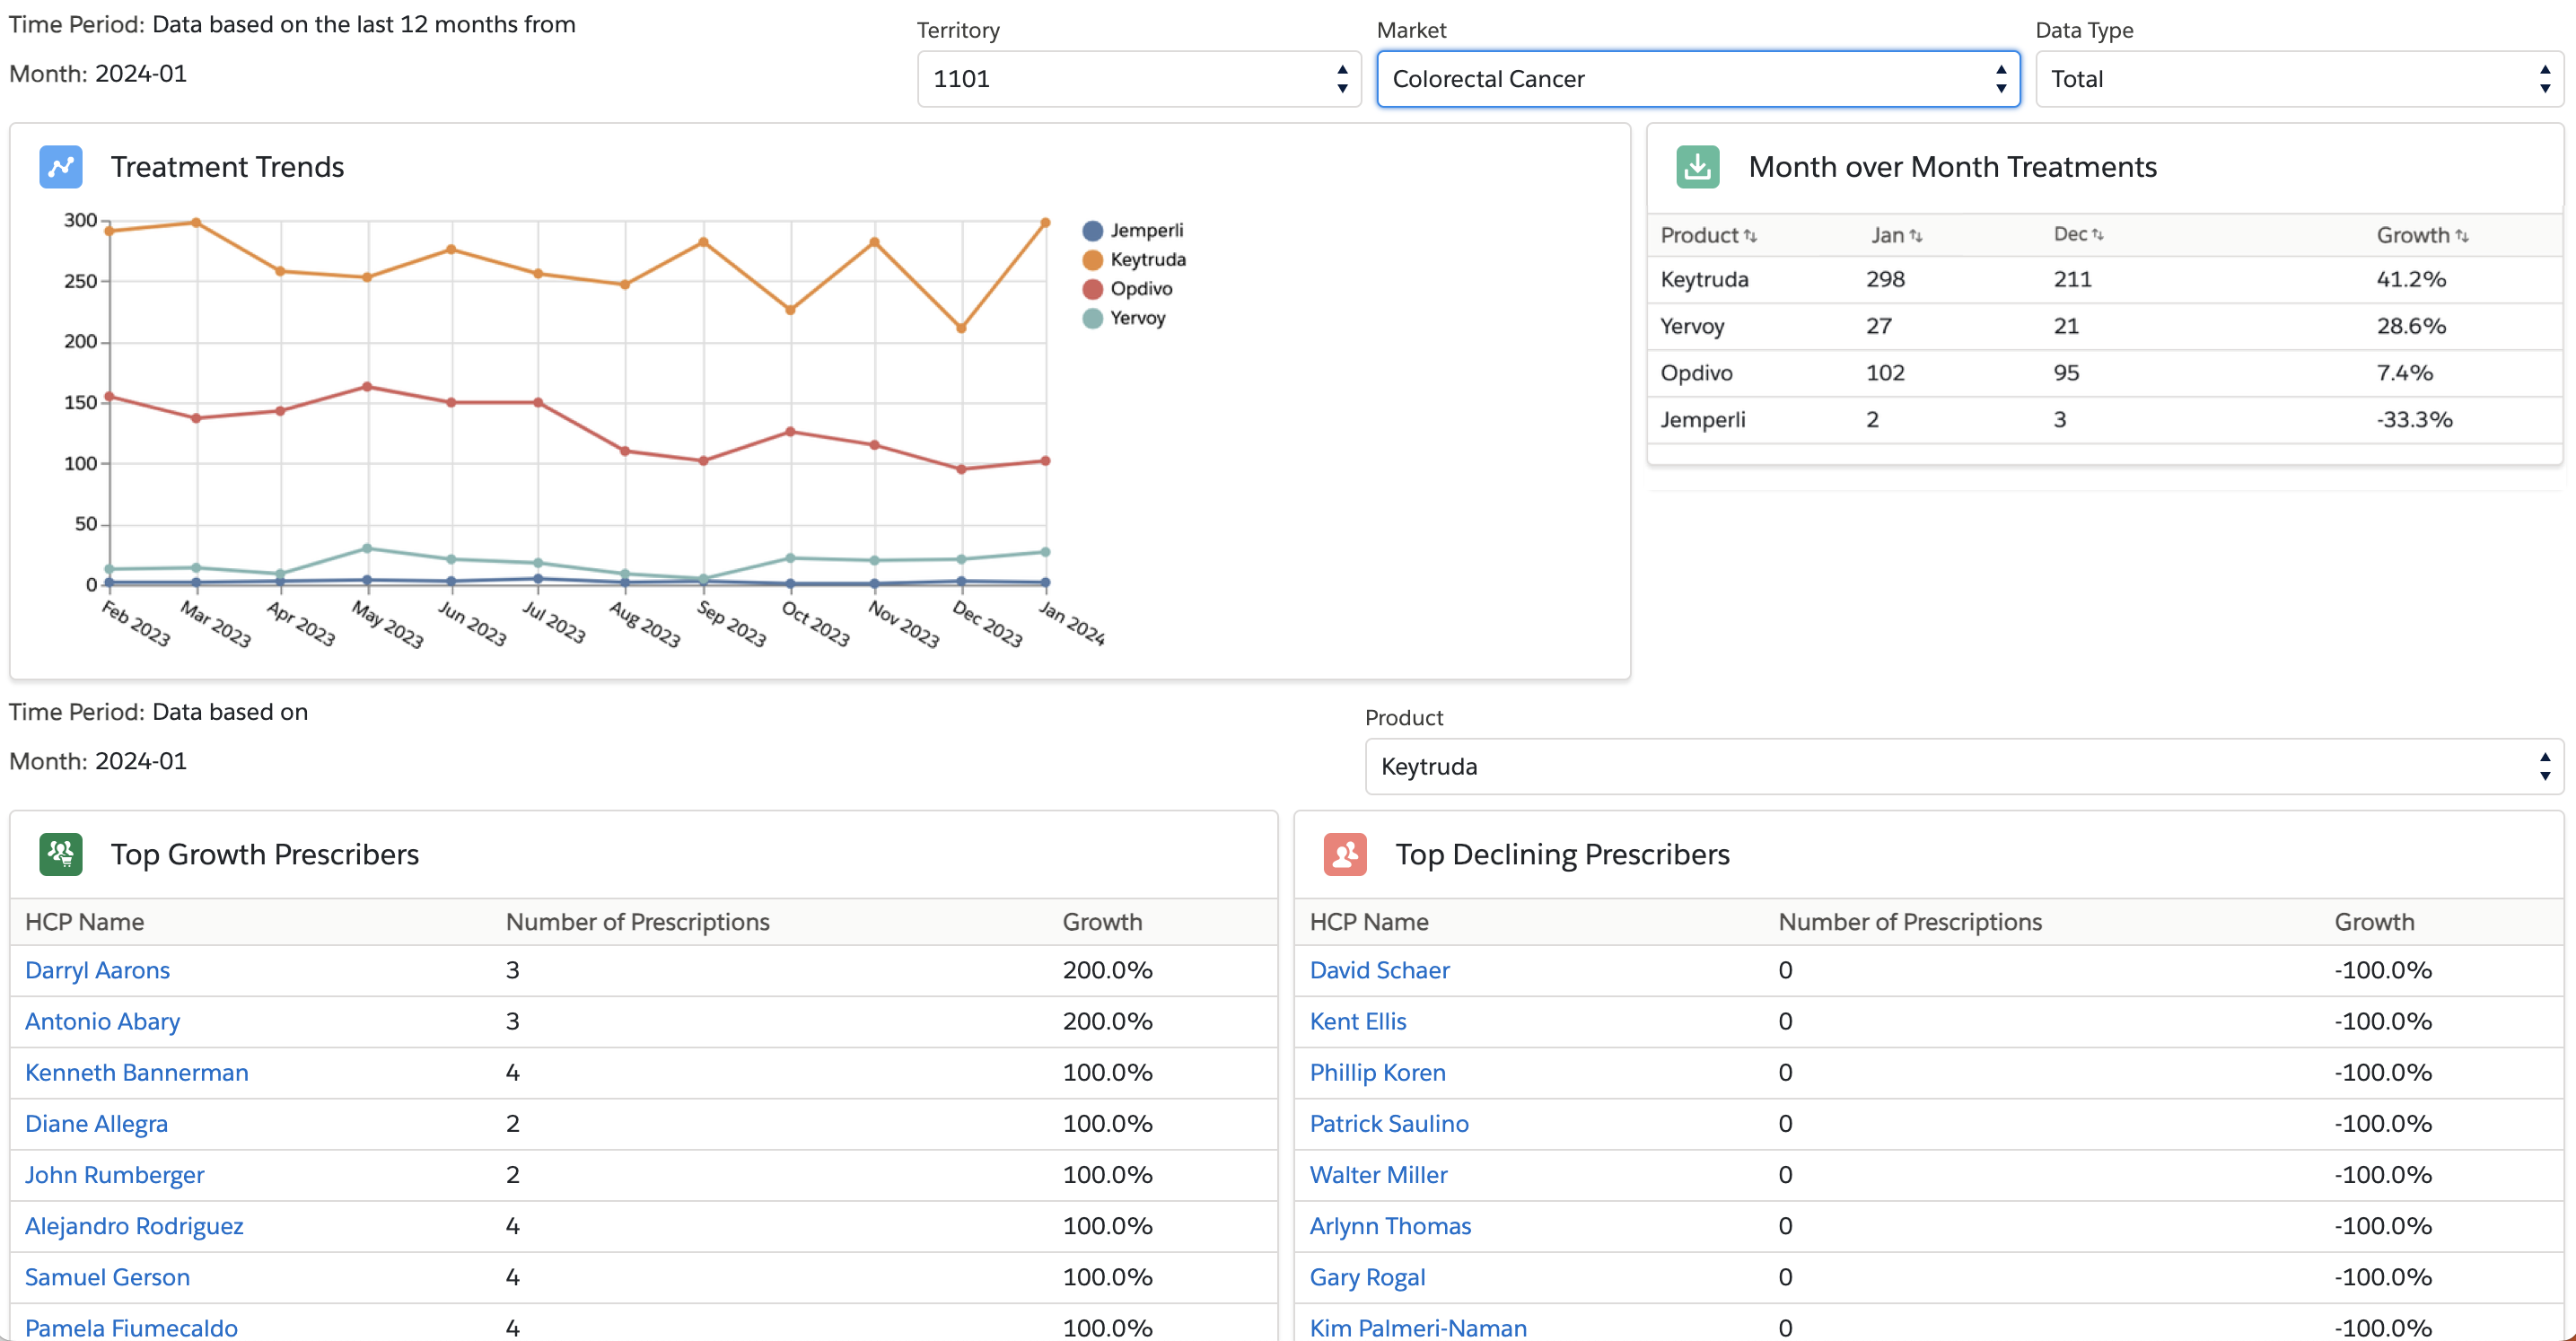This screenshot has height=1341, width=2576.
Task: Toggle Keytruda series in chart legend
Action: pos(1147,259)
